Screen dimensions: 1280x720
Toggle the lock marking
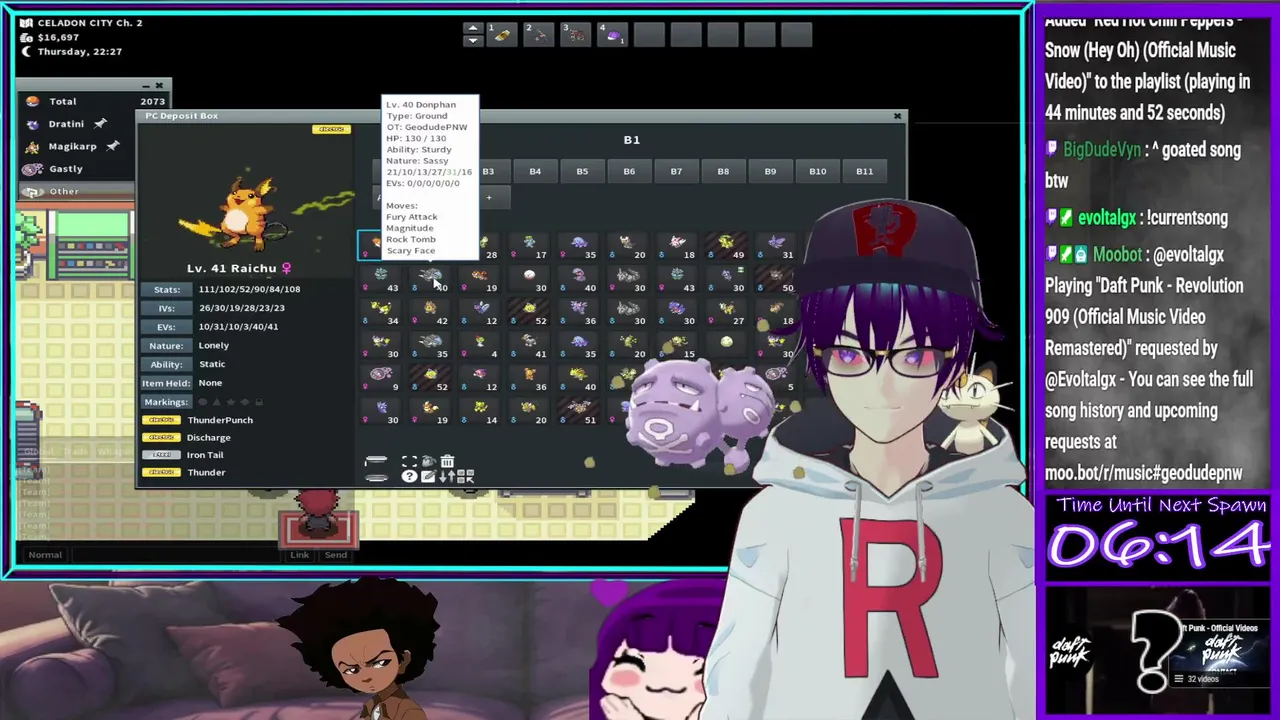click(x=259, y=402)
